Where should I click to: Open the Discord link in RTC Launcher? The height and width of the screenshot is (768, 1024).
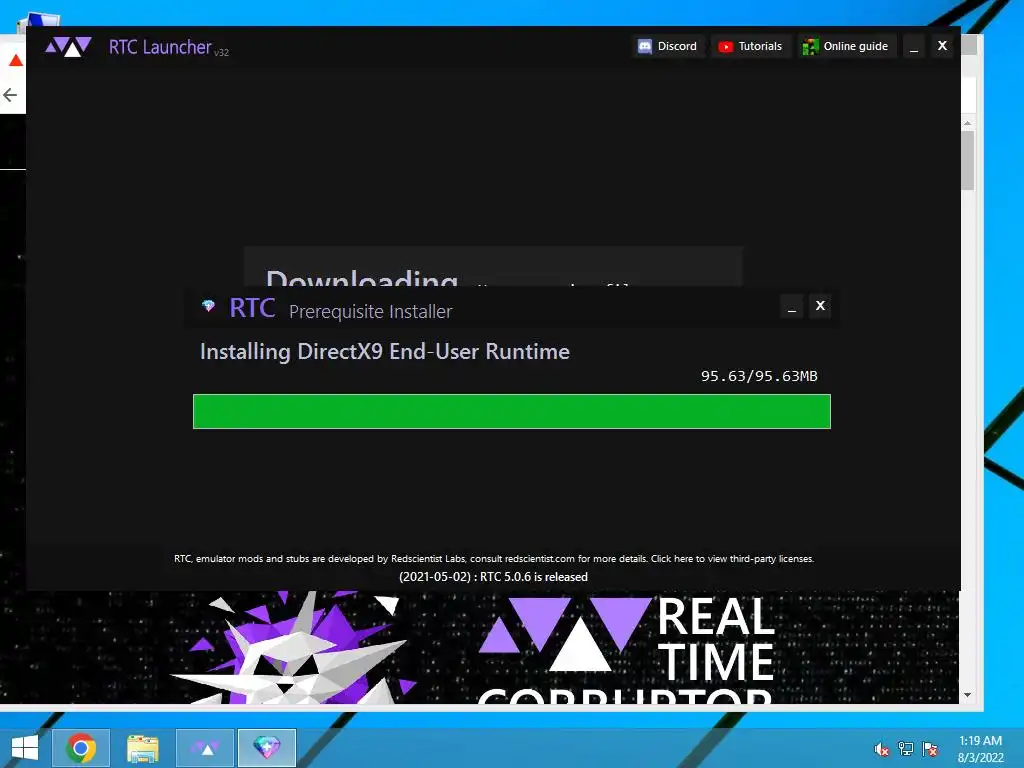pyautogui.click(x=667, y=46)
